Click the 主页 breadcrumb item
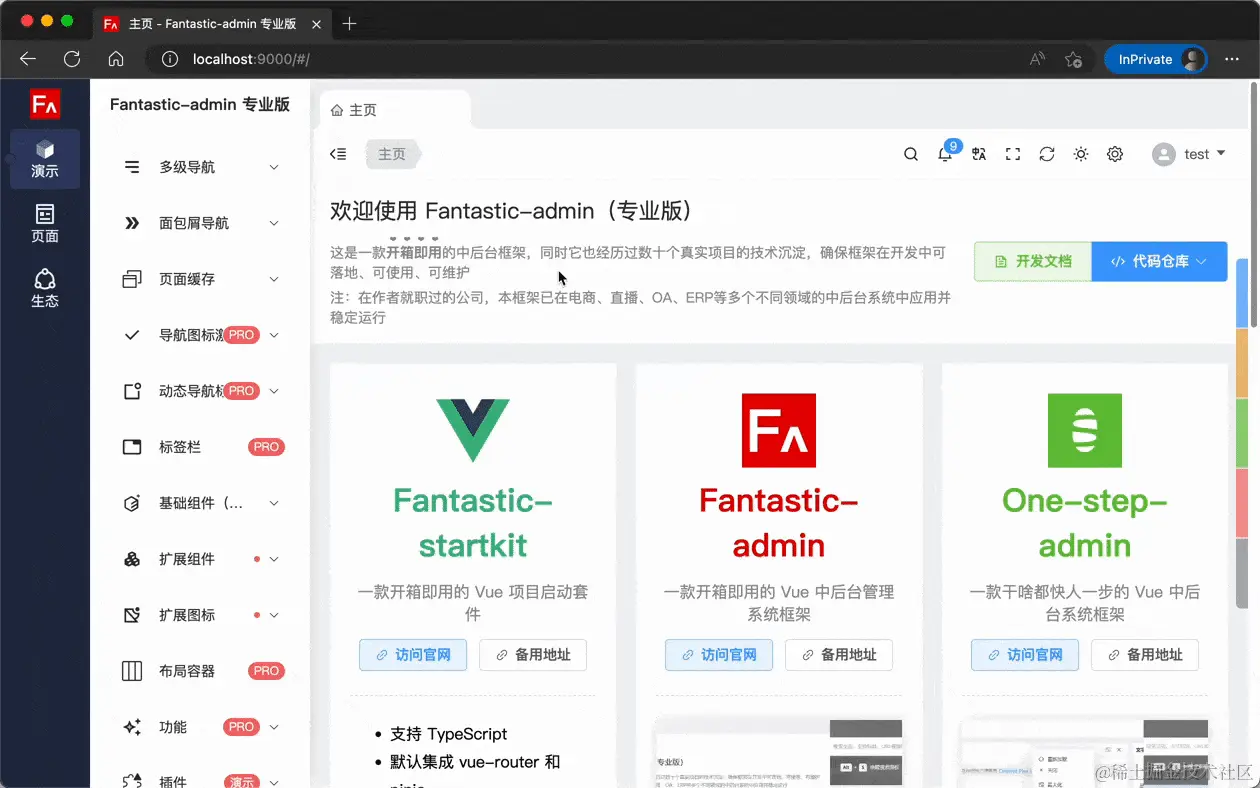The height and width of the screenshot is (788, 1260). [x=392, y=154]
